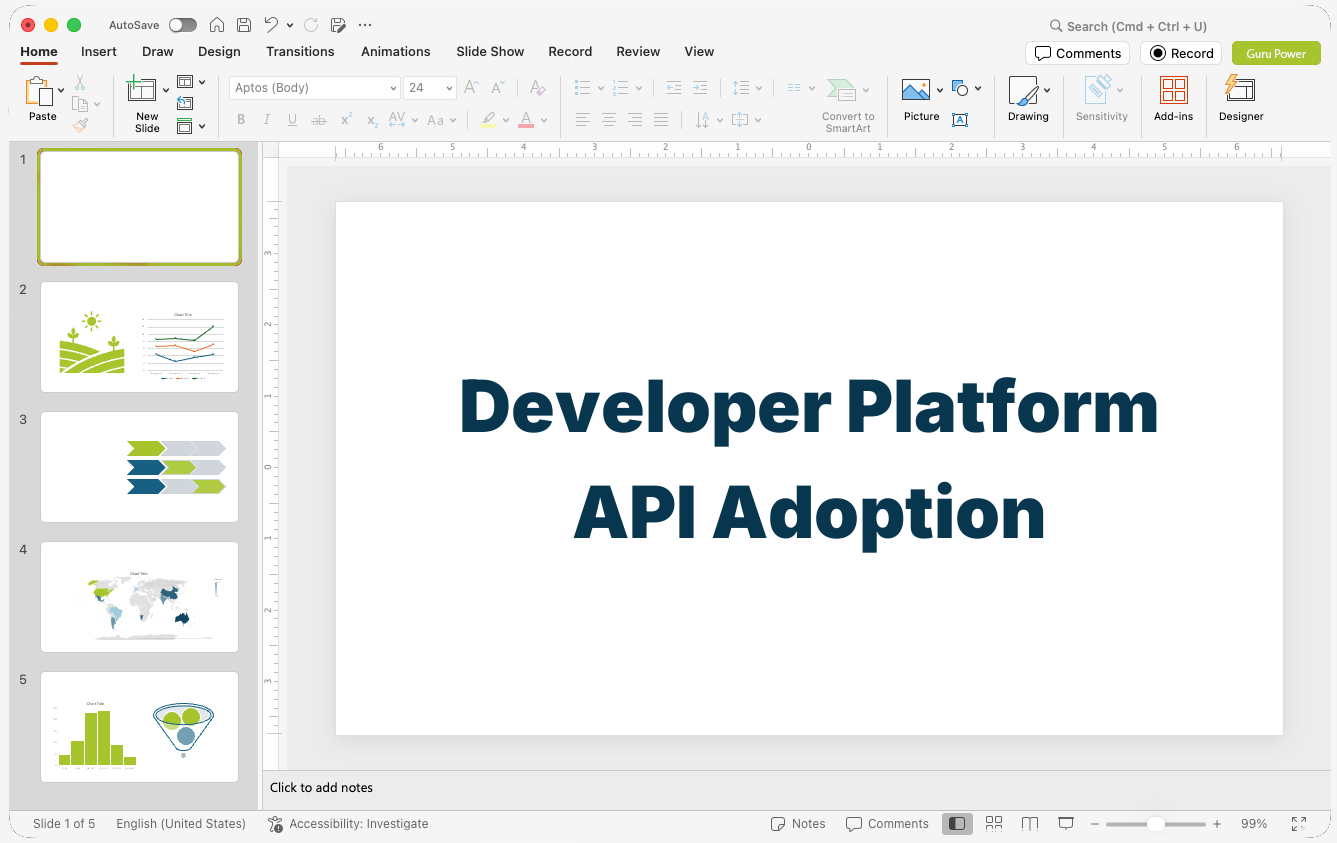
Task: Click the red font color button
Action: pos(526,120)
